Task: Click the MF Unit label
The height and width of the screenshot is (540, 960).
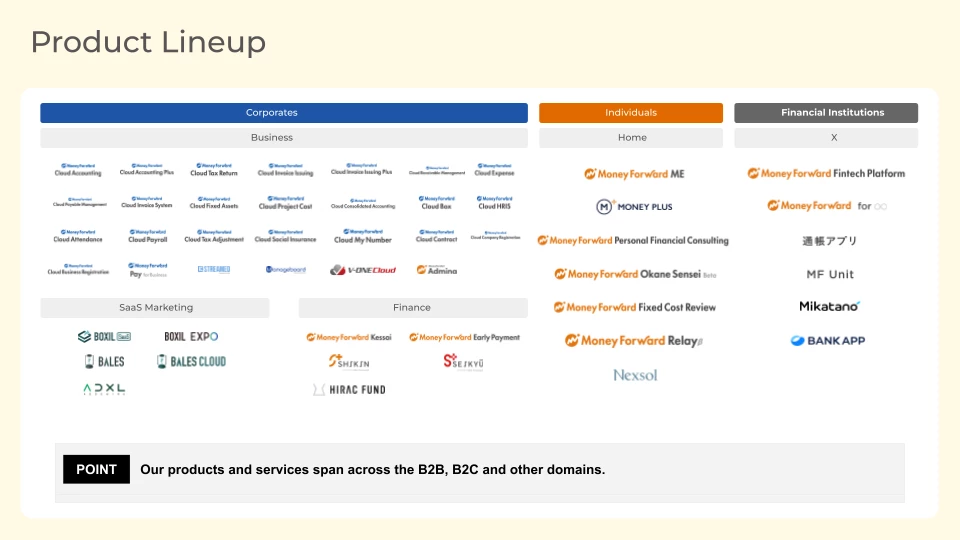Action: 830,274
